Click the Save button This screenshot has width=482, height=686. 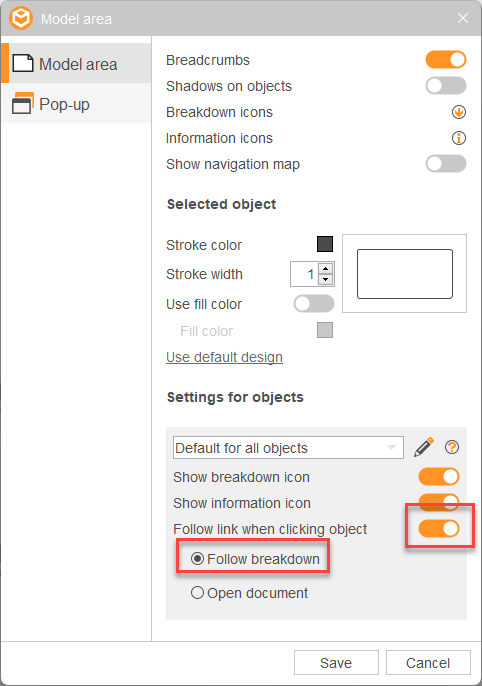click(336, 662)
